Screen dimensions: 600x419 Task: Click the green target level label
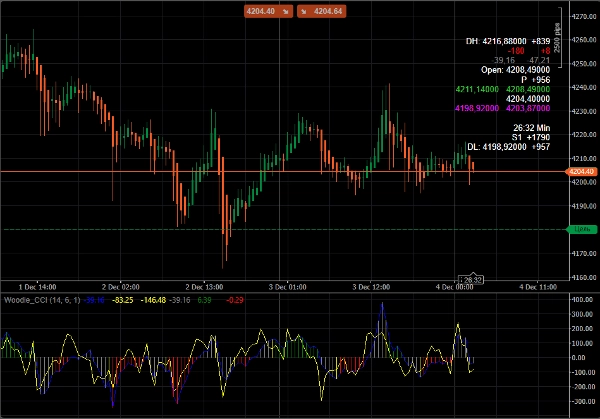pyautogui.click(x=581, y=230)
